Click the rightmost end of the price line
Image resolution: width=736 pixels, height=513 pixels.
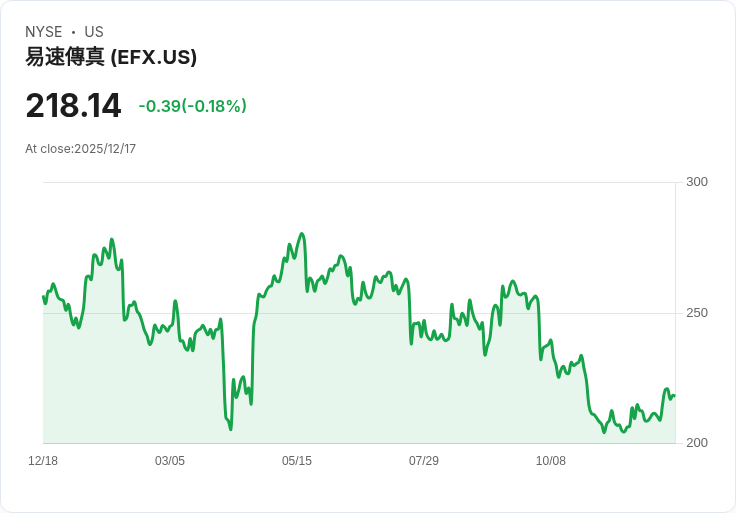coord(674,396)
